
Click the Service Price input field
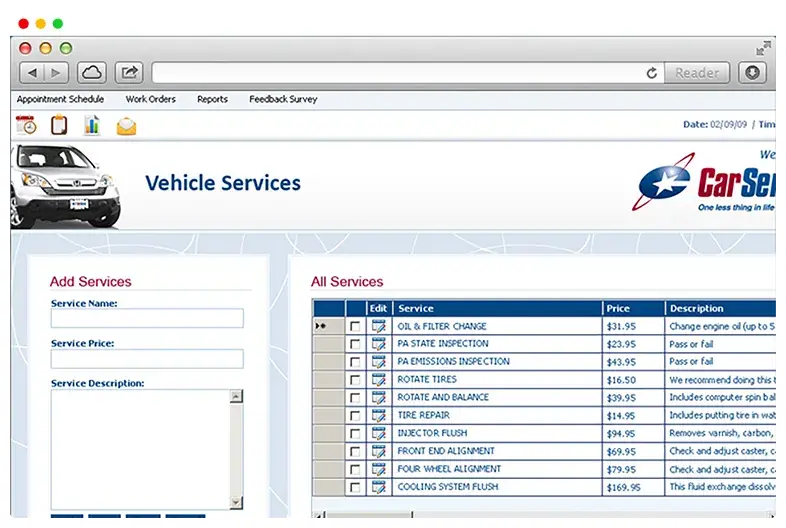[147, 359]
